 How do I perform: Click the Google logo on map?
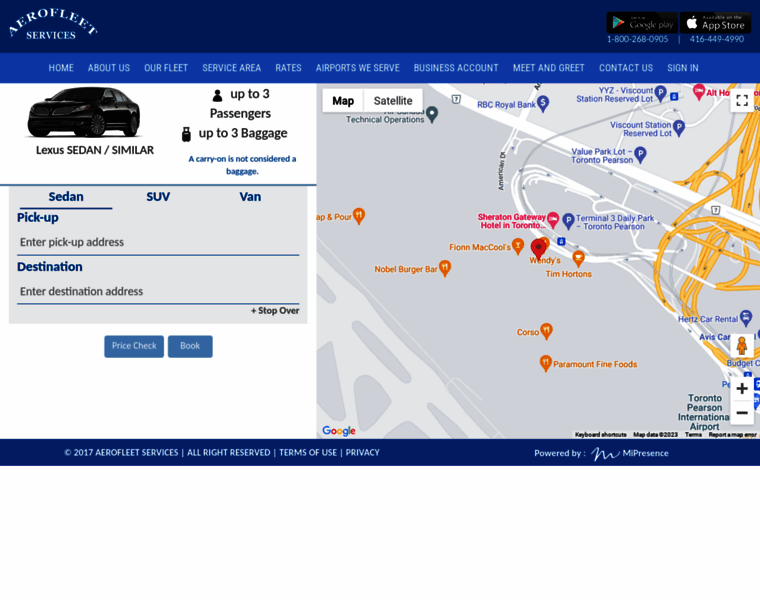pos(339,430)
